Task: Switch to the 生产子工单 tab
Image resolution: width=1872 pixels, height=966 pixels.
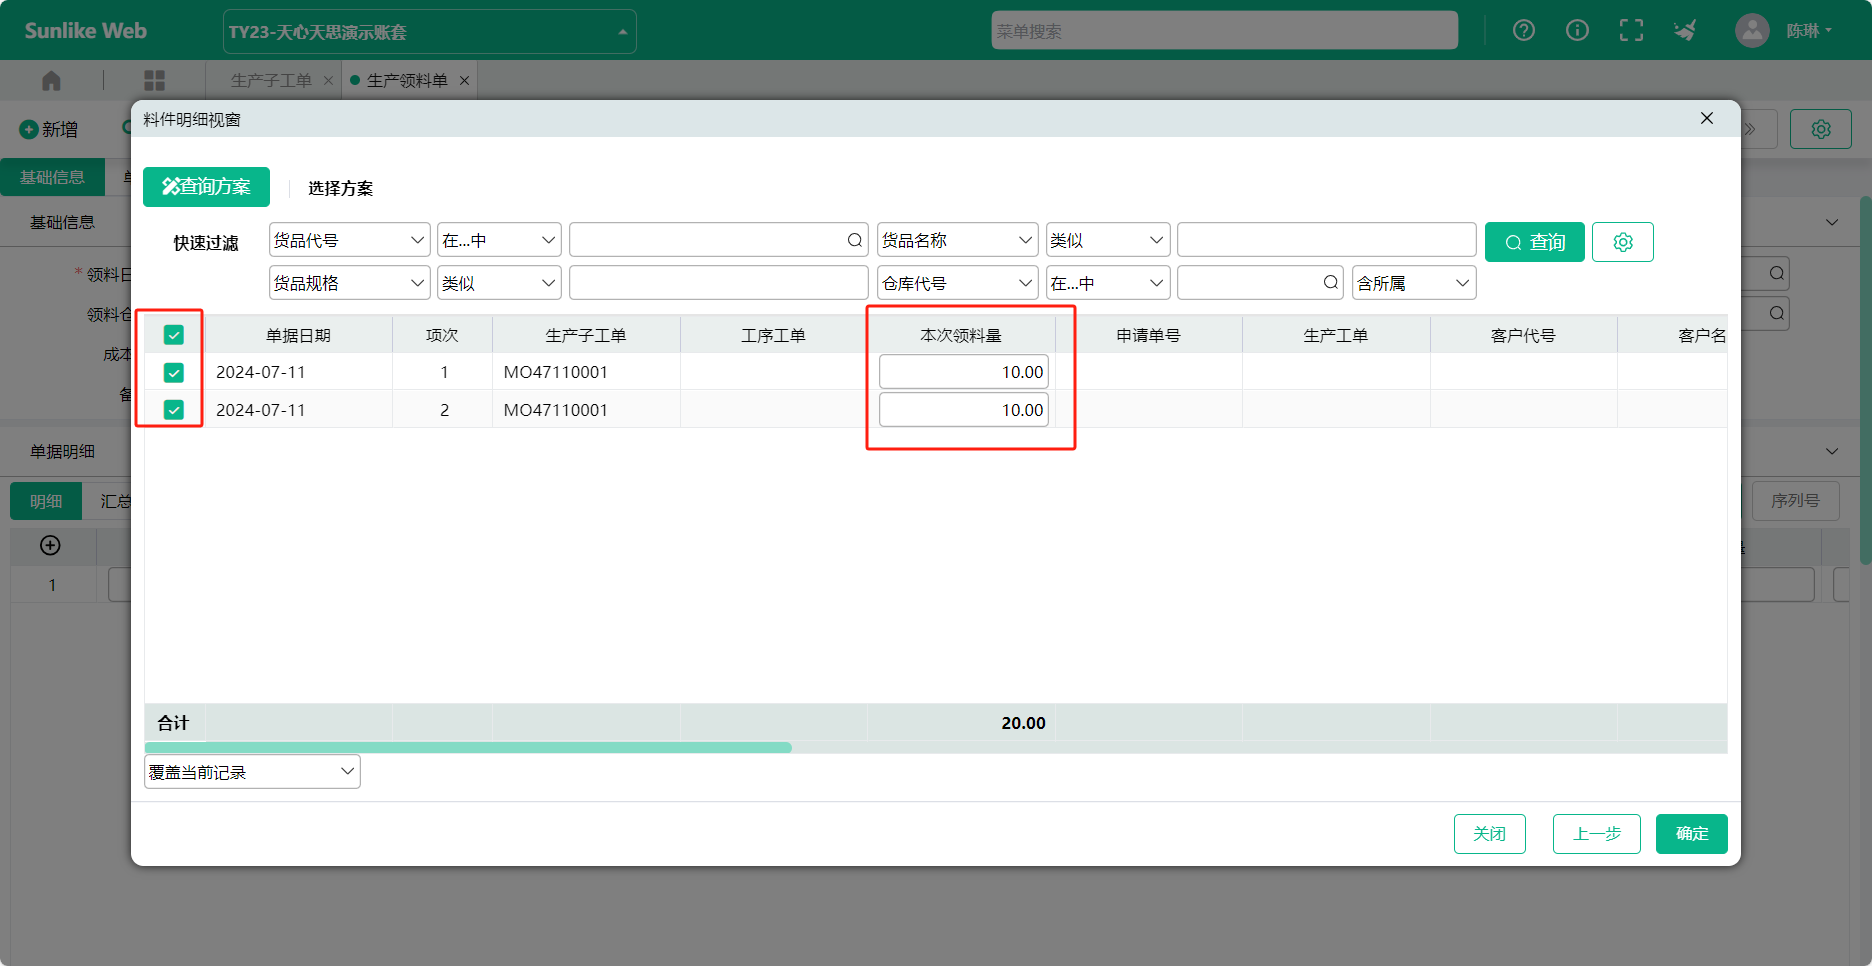Action: [x=271, y=80]
